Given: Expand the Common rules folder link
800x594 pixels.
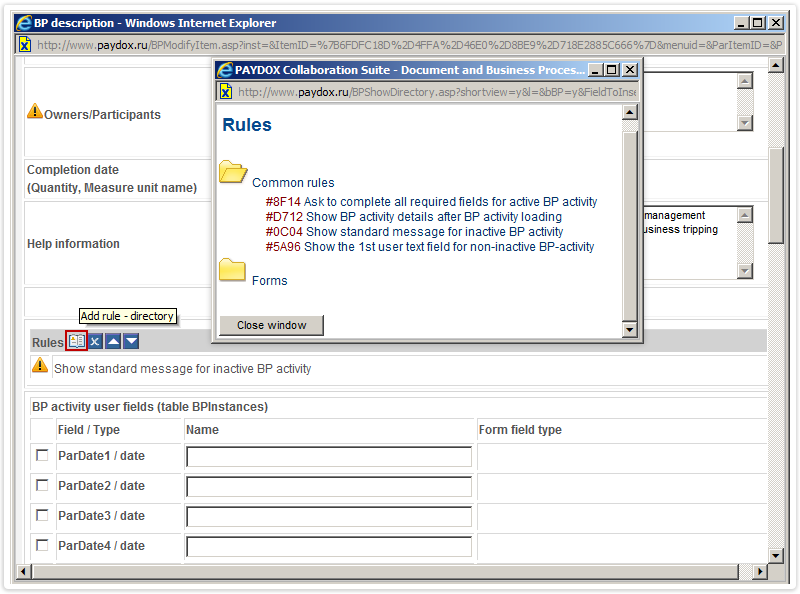Looking at the screenshot, I should click(x=293, y=183).
